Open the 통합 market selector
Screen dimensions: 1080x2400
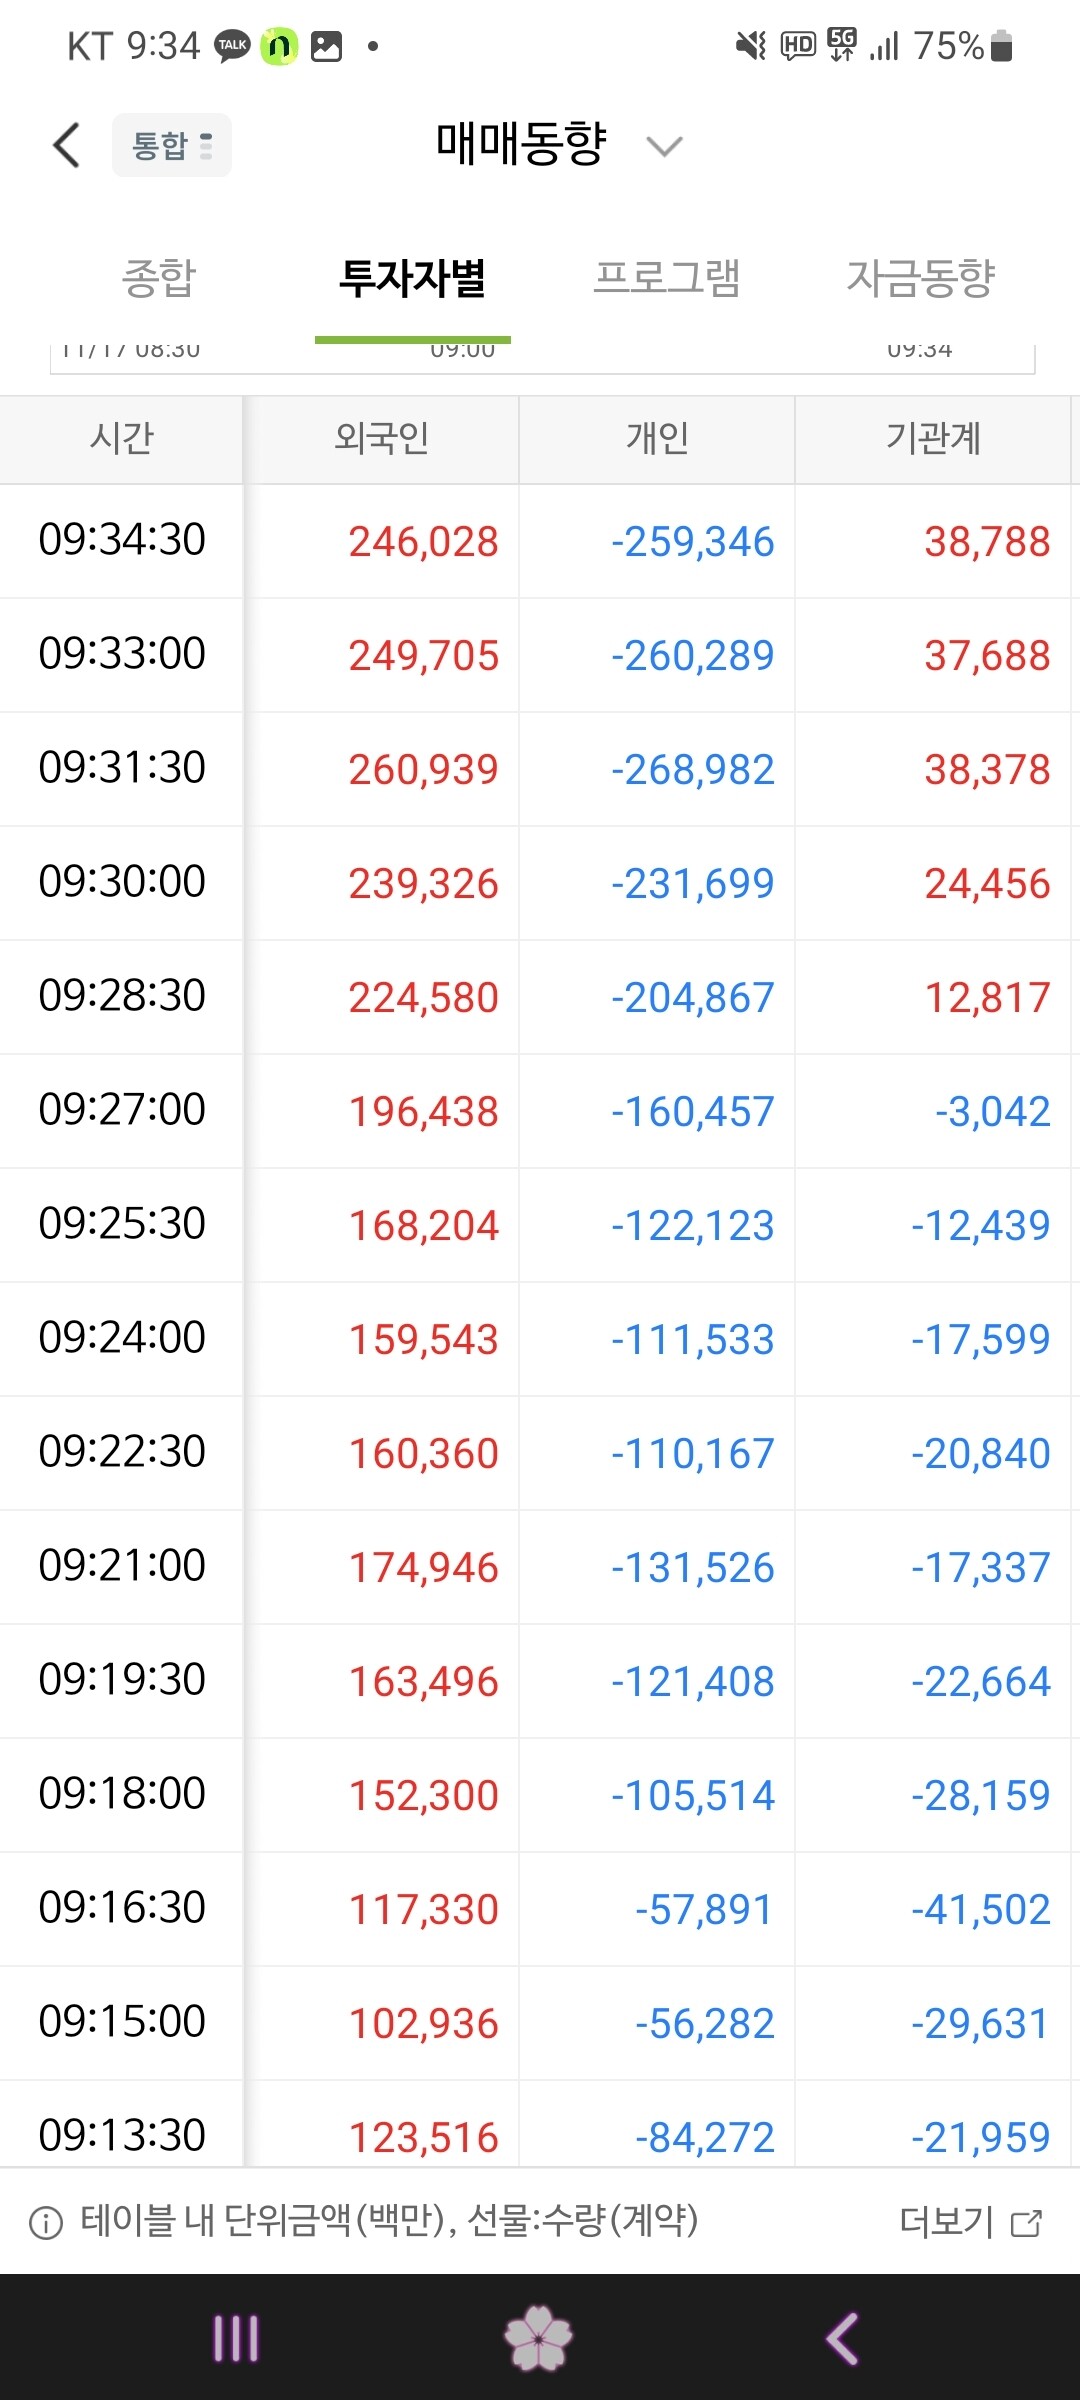tap(172, 146)
